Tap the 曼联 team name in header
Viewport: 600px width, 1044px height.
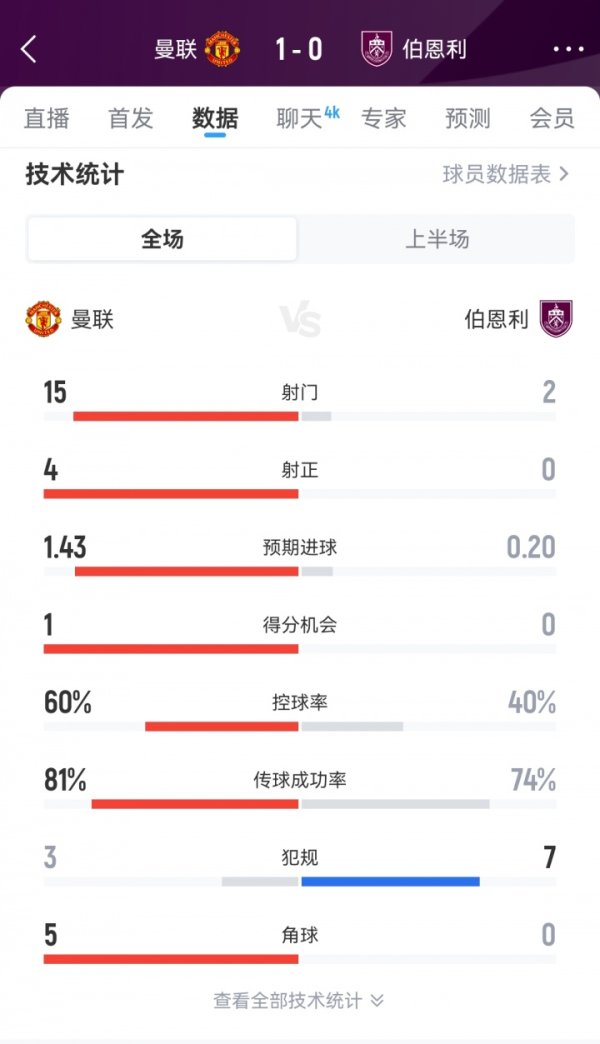point(176,49)
